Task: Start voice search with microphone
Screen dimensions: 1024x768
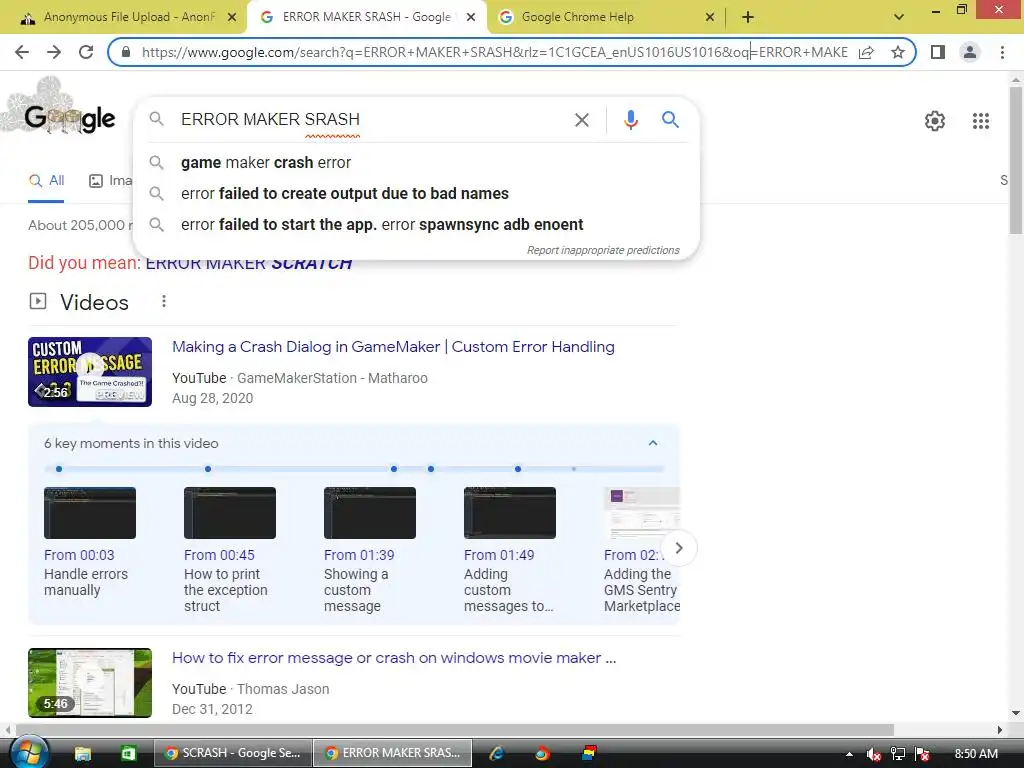Action: coord(630,120)
